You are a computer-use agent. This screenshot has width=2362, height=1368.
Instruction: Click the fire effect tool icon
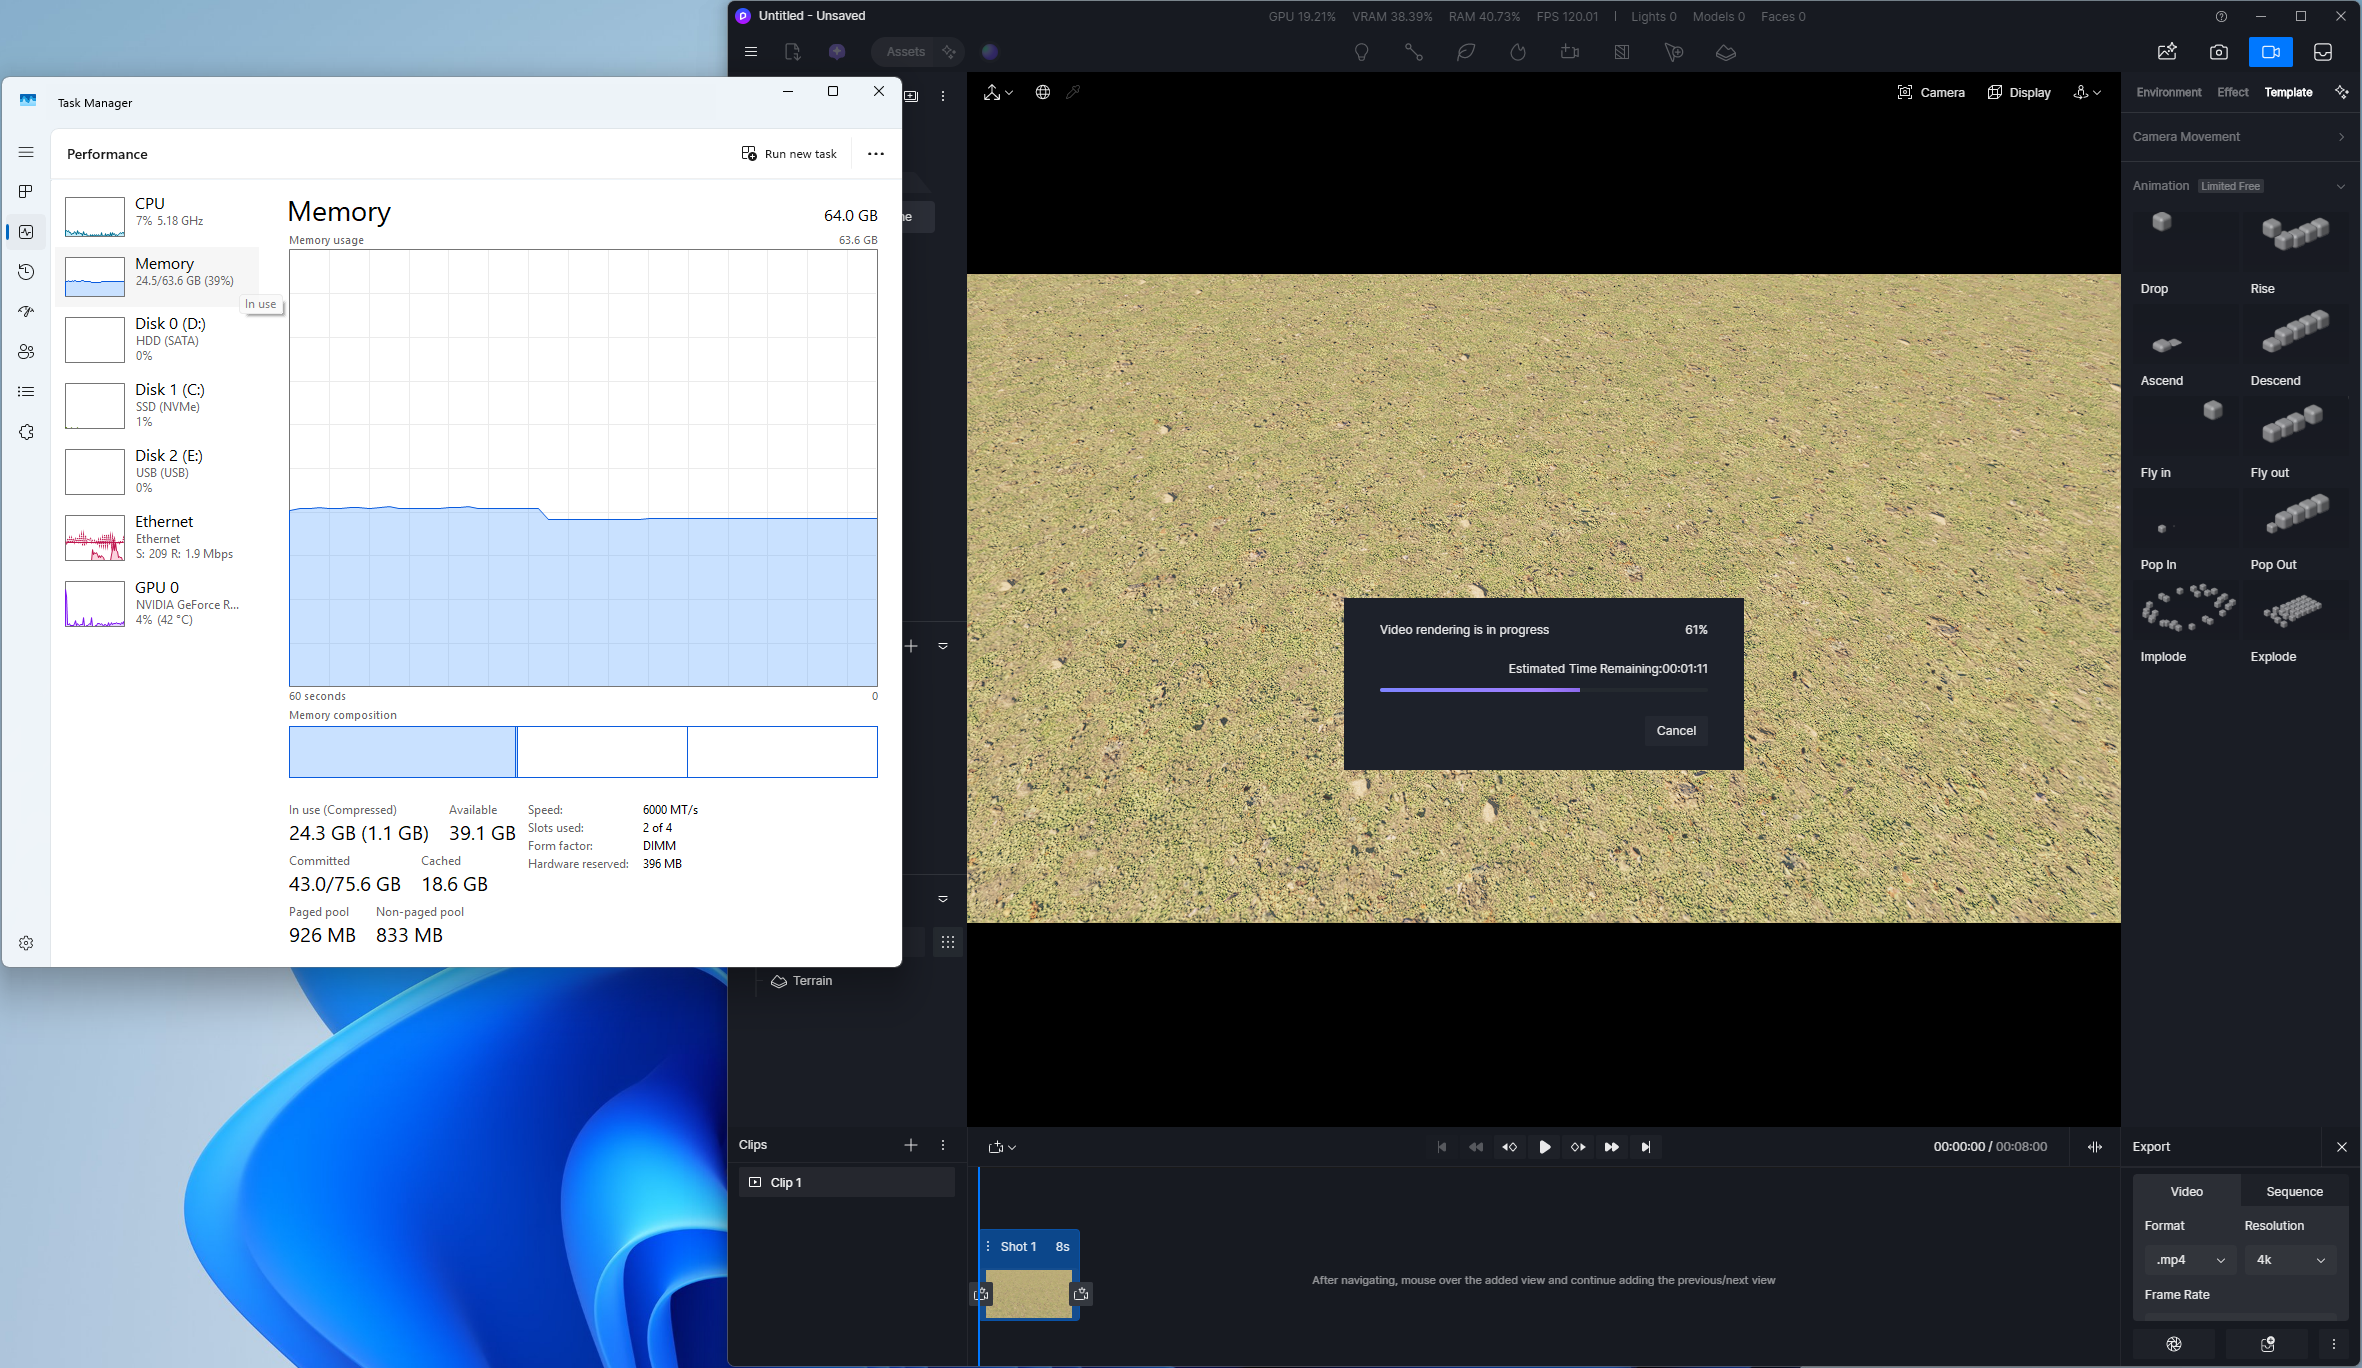(x=1518, y=52)
